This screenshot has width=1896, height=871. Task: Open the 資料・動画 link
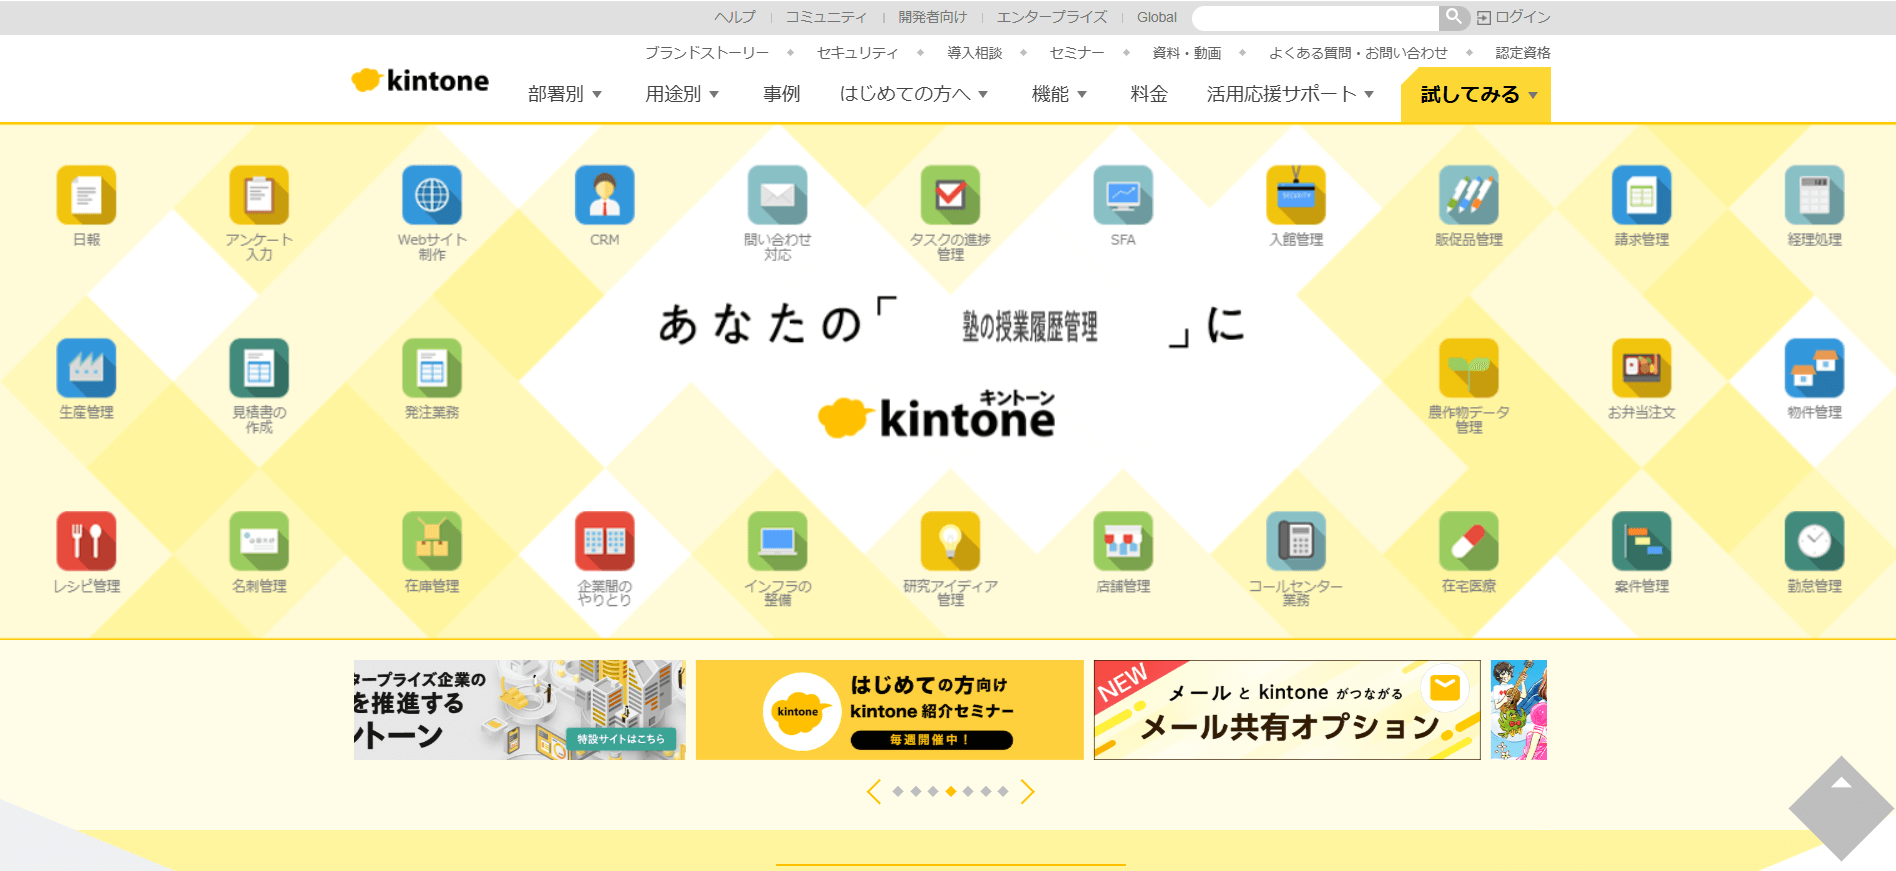[1187, 53]
